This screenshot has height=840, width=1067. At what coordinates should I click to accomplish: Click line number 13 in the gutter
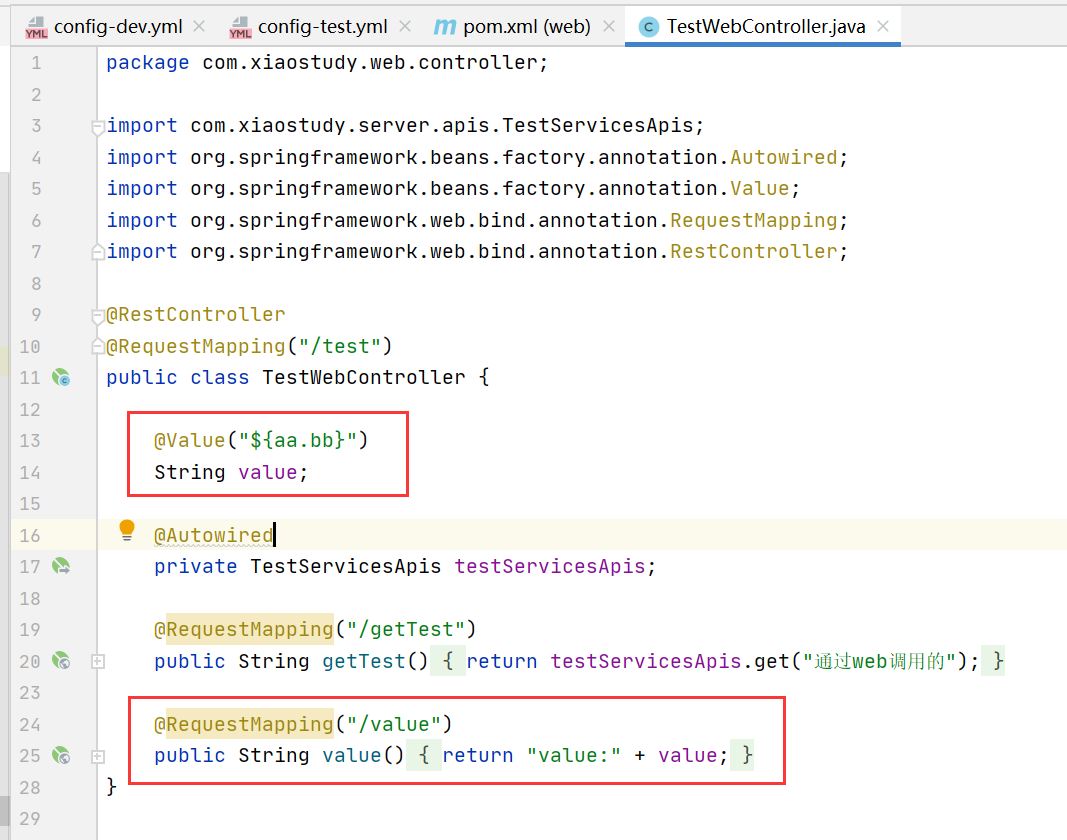[30, 441]
